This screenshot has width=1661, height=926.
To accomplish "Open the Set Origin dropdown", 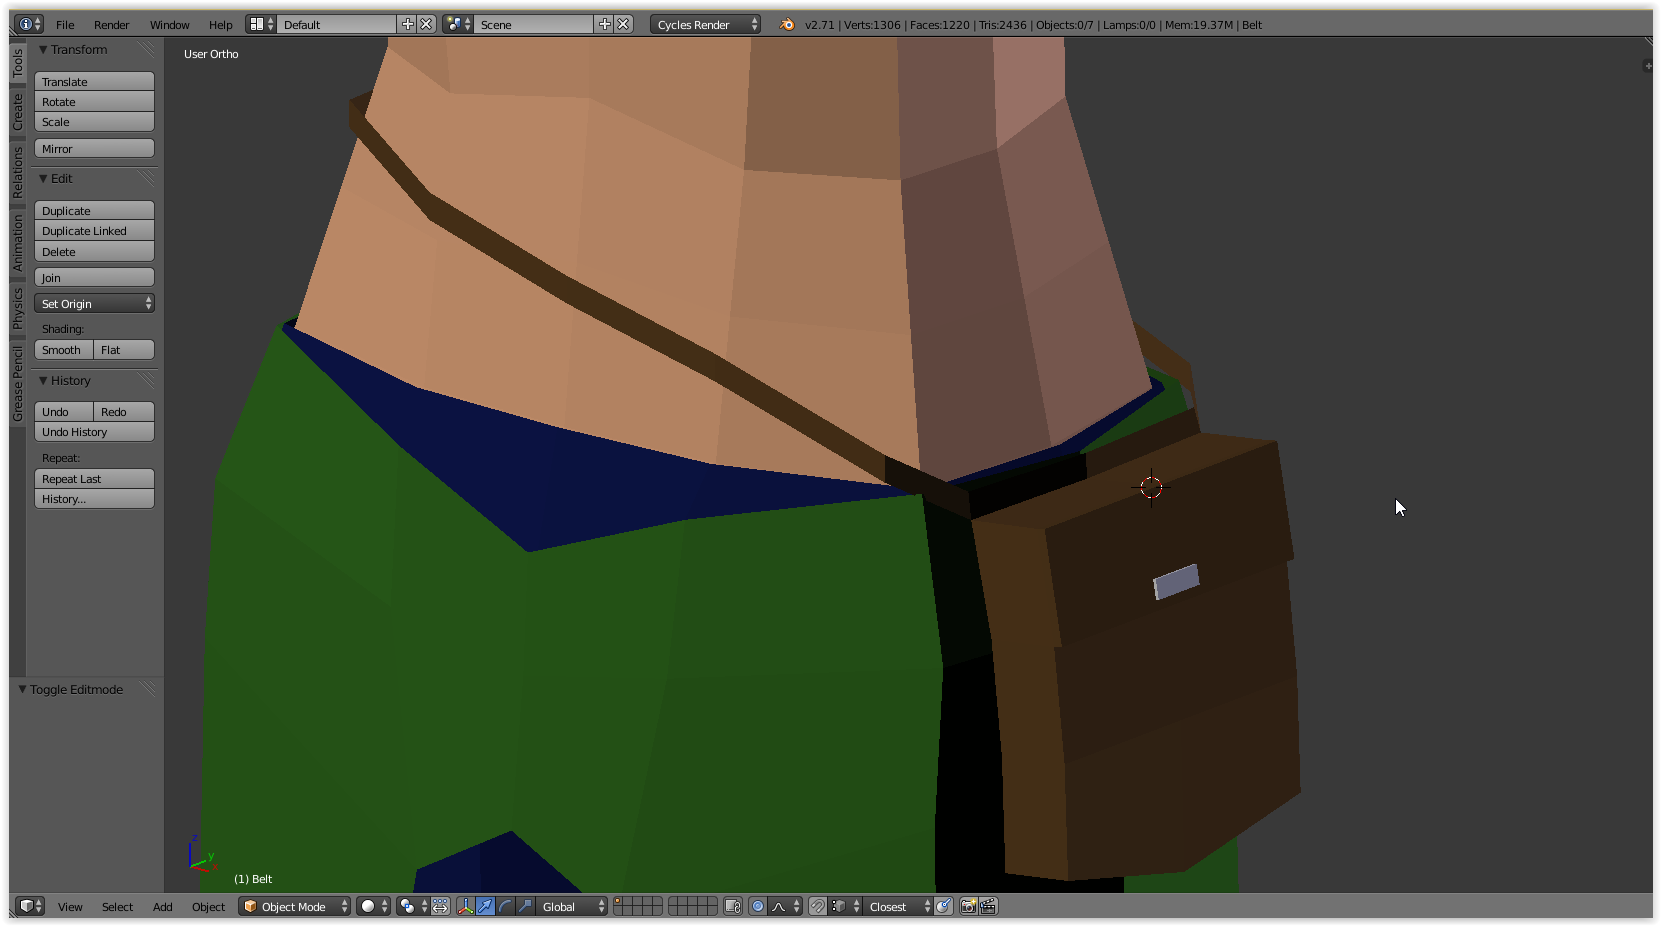I will (94, 303).
